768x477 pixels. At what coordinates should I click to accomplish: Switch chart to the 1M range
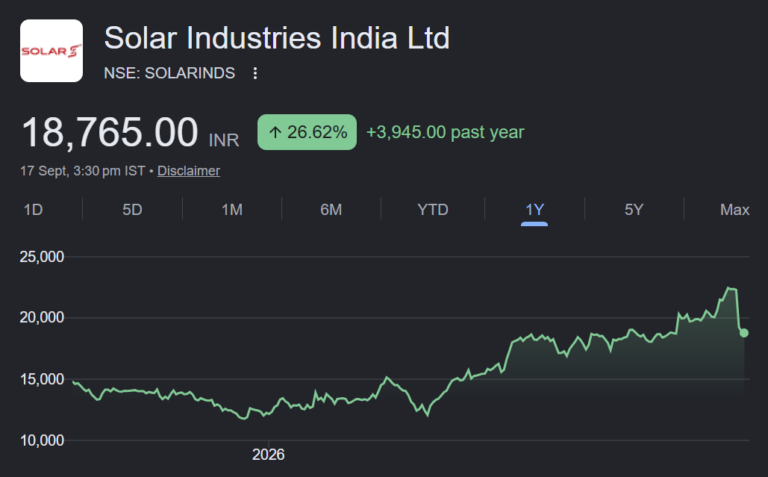[232, 210]
